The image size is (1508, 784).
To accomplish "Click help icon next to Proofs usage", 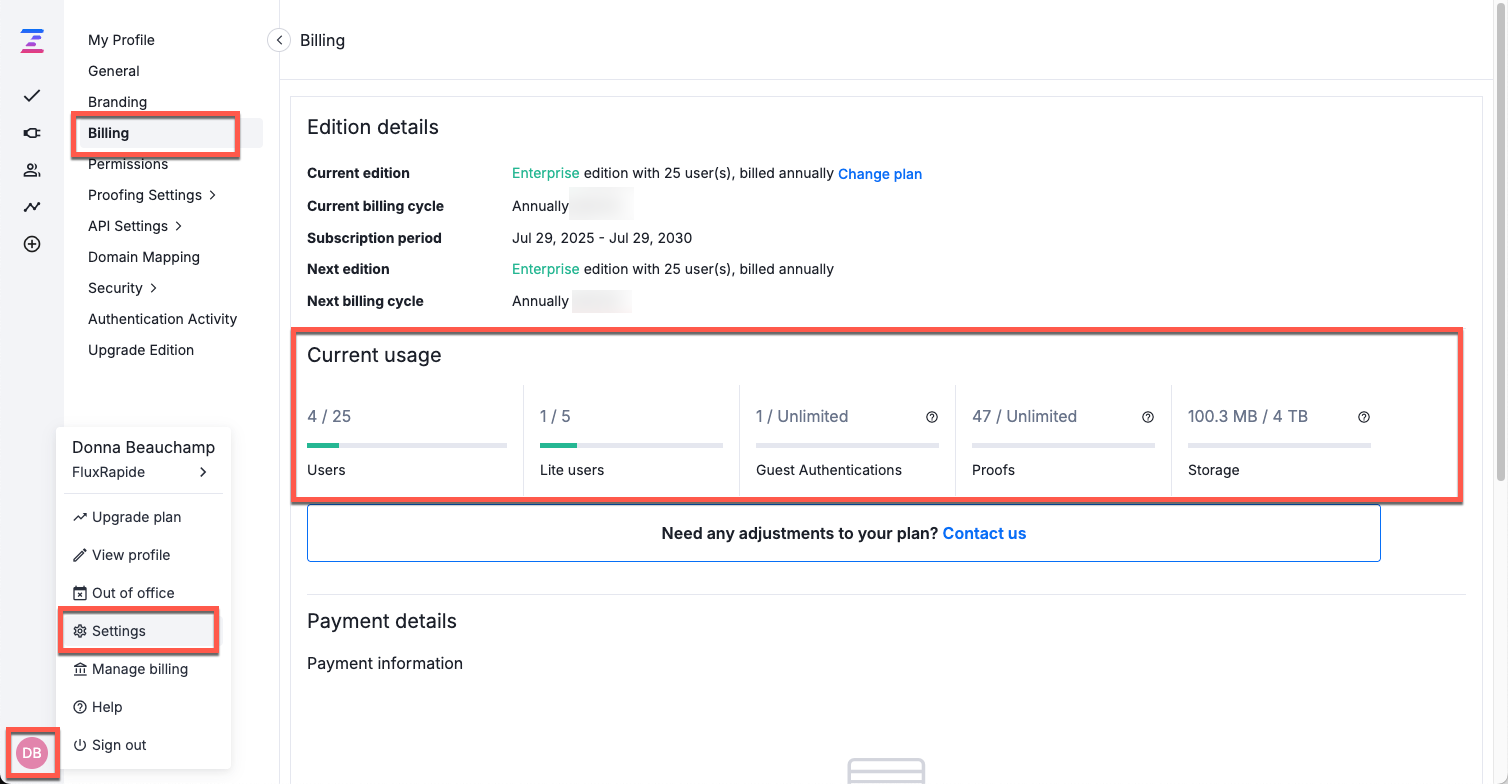I will pyautogui.click(x=1147, y=417).
